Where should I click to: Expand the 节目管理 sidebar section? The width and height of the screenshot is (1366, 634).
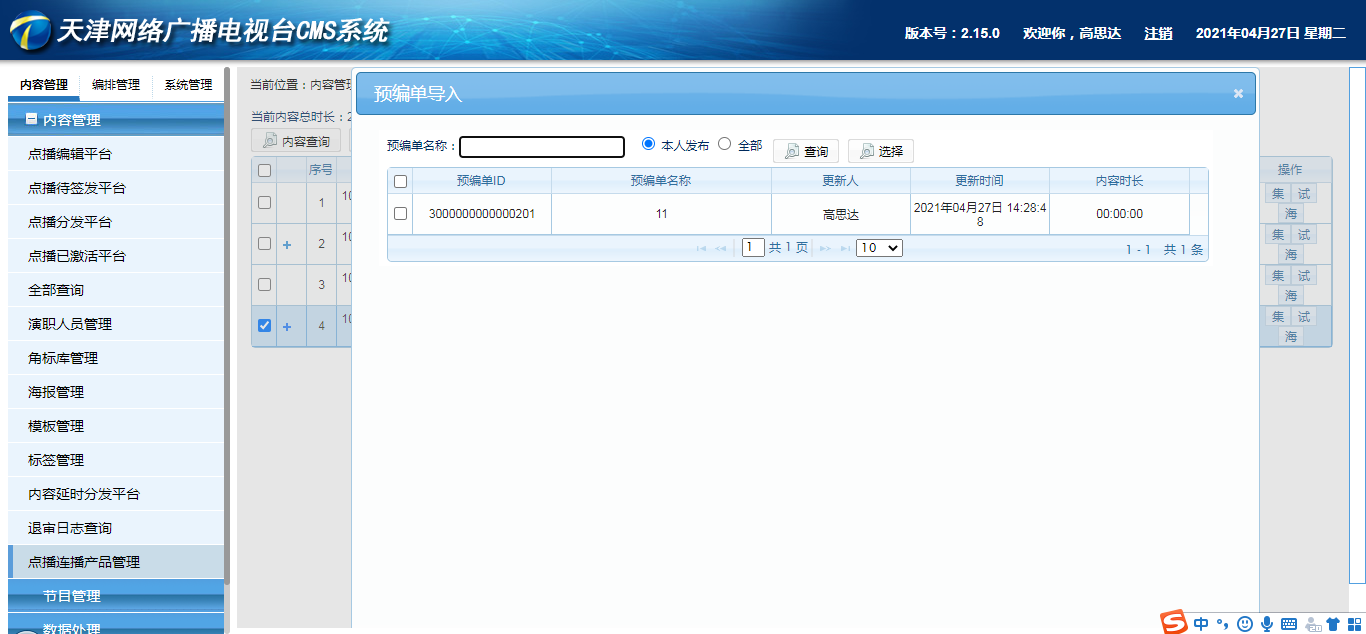[x=116, y=596]
